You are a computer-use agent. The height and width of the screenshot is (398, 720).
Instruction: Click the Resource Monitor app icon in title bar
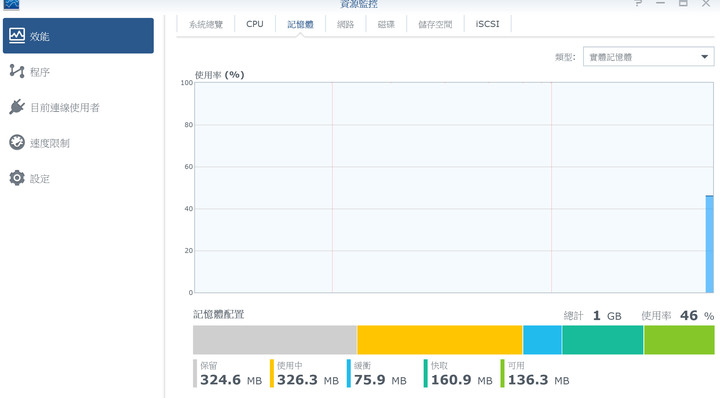[x=11, y=4]
